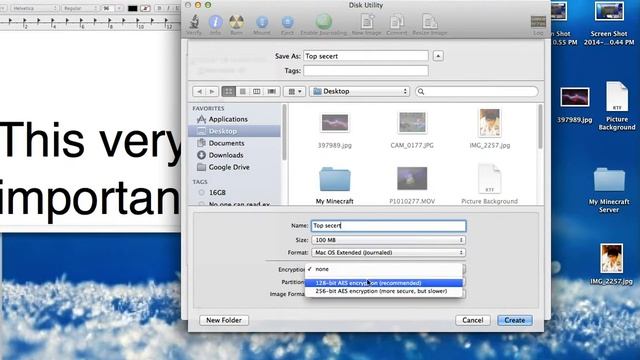640x360 pixels.
Task: Go back with the left arrow button
Action: click(199, 91)
